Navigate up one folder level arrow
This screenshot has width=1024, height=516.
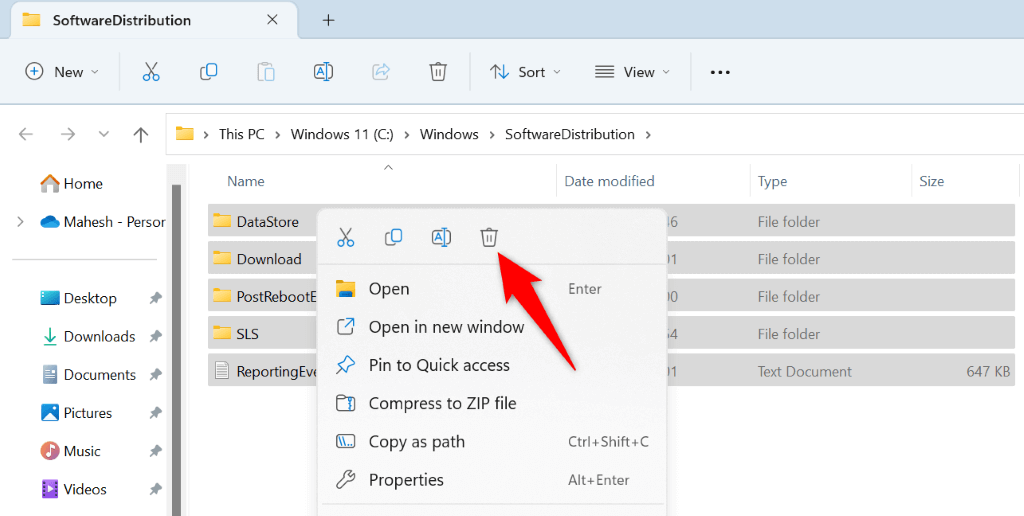pos(141,134)
